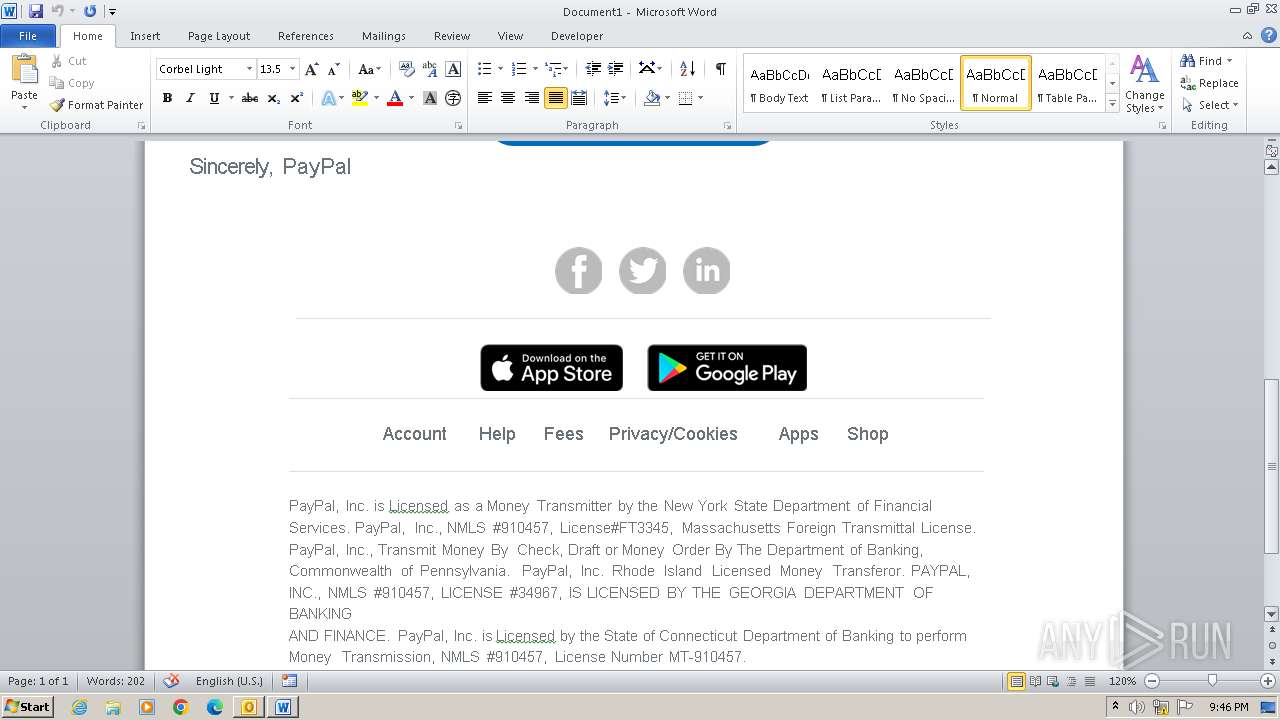Click the Increase Indent icon
1280x720 pixels.
pos(616,69)
